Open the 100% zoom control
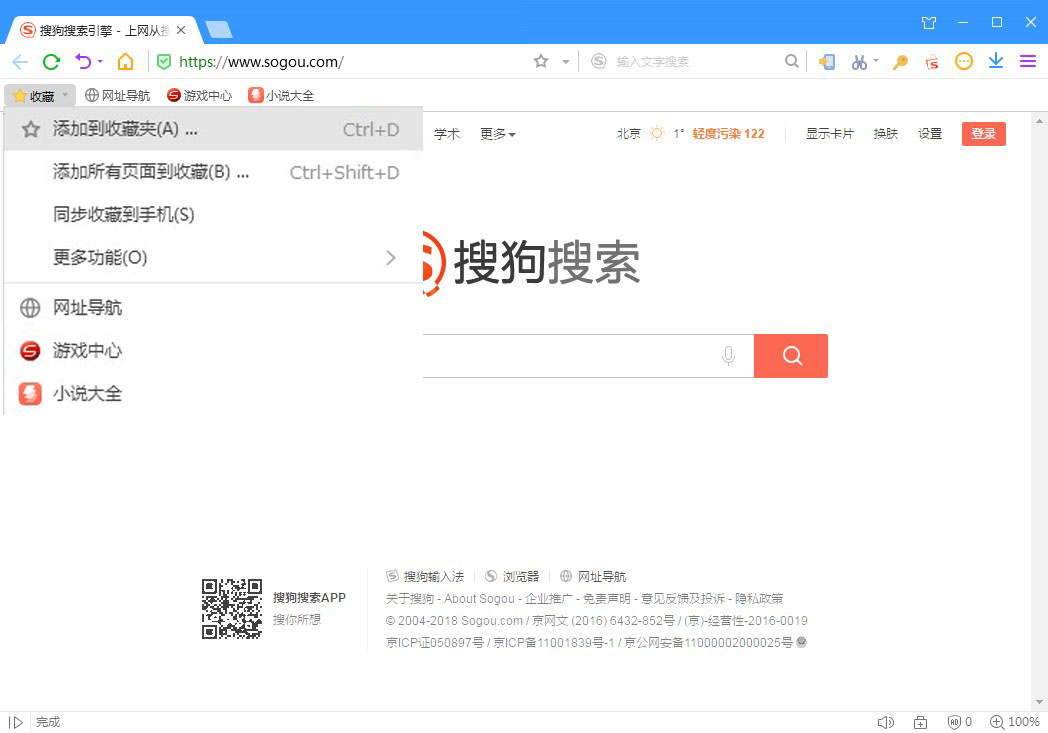1048x733 pixels. pos(1015,722)
